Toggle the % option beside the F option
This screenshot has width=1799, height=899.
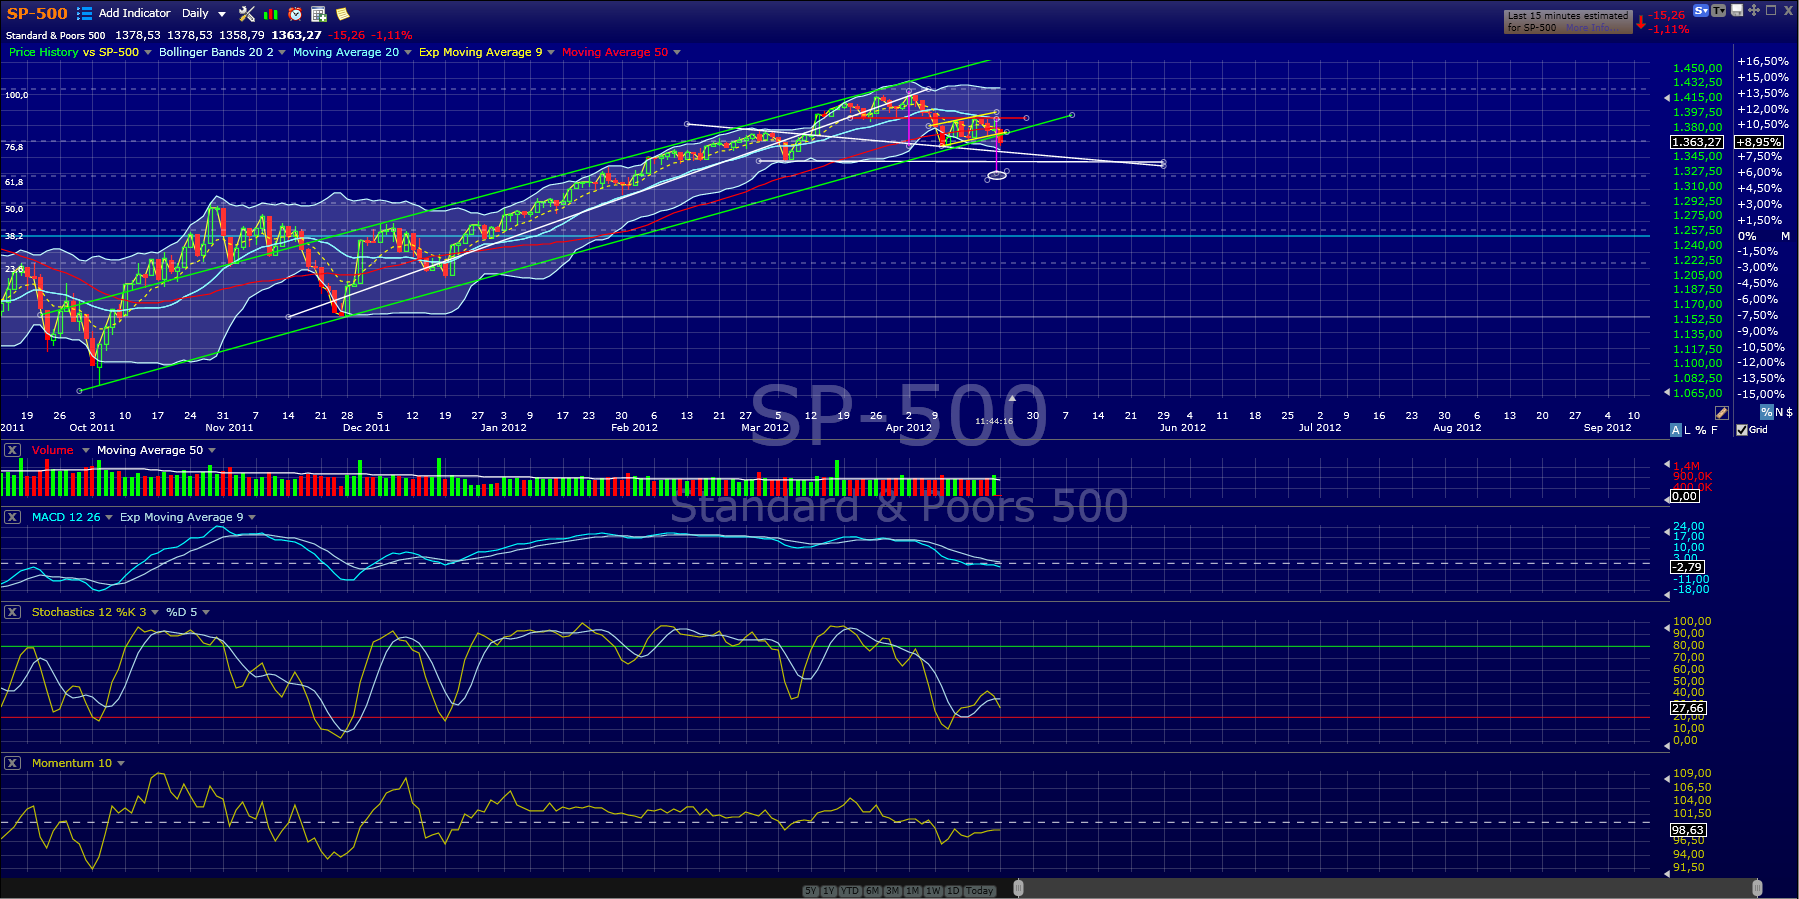coord(1701,430)
